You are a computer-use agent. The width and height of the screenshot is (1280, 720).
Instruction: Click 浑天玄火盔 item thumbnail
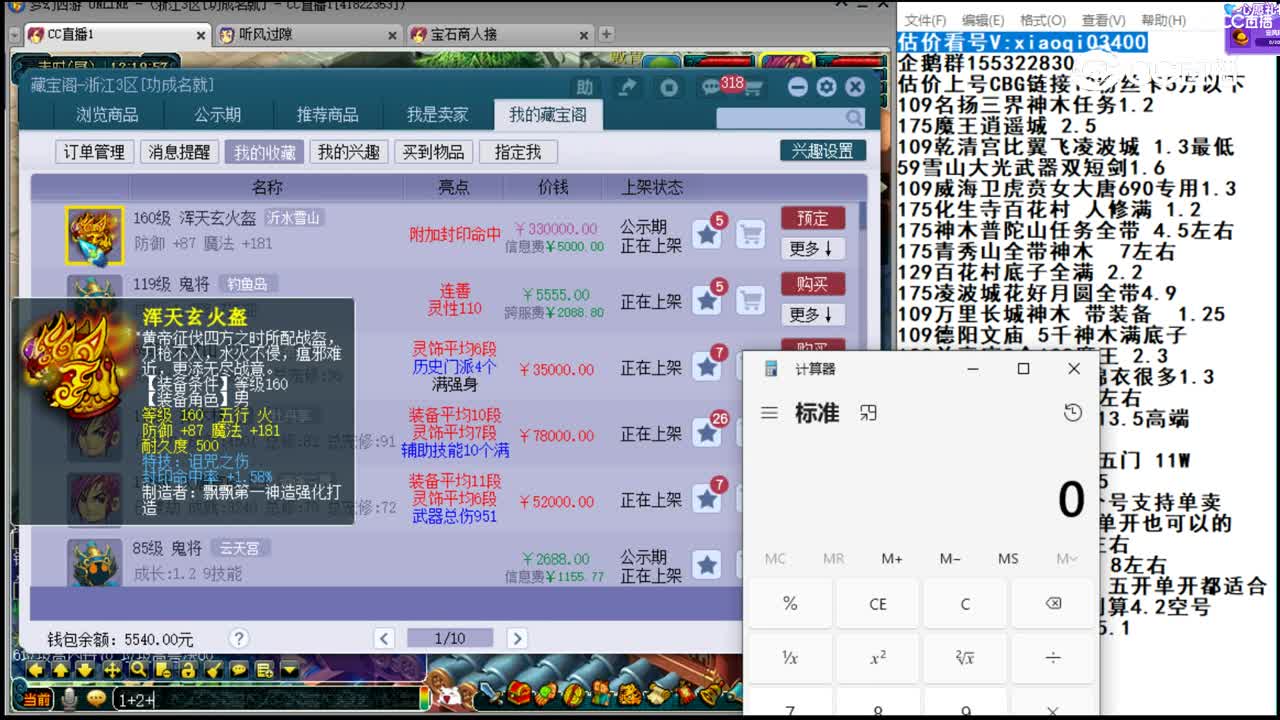(x=95, y=236)
